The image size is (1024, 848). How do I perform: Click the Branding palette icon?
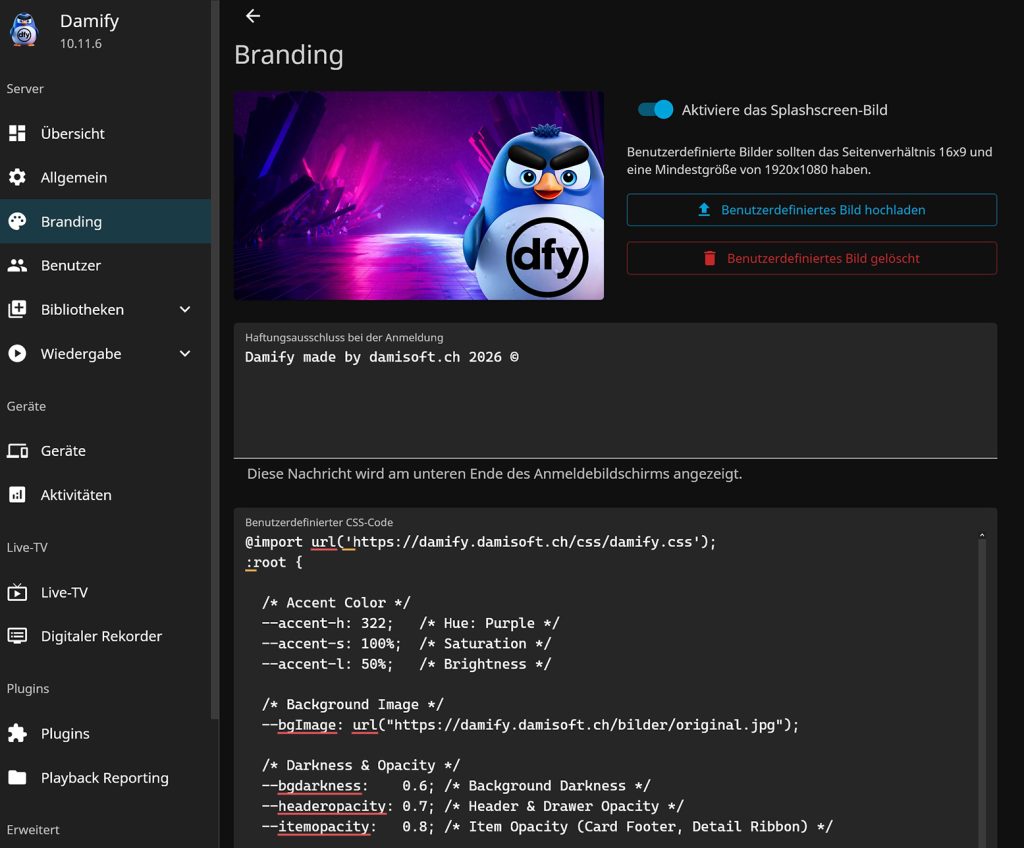pos(17,221)
